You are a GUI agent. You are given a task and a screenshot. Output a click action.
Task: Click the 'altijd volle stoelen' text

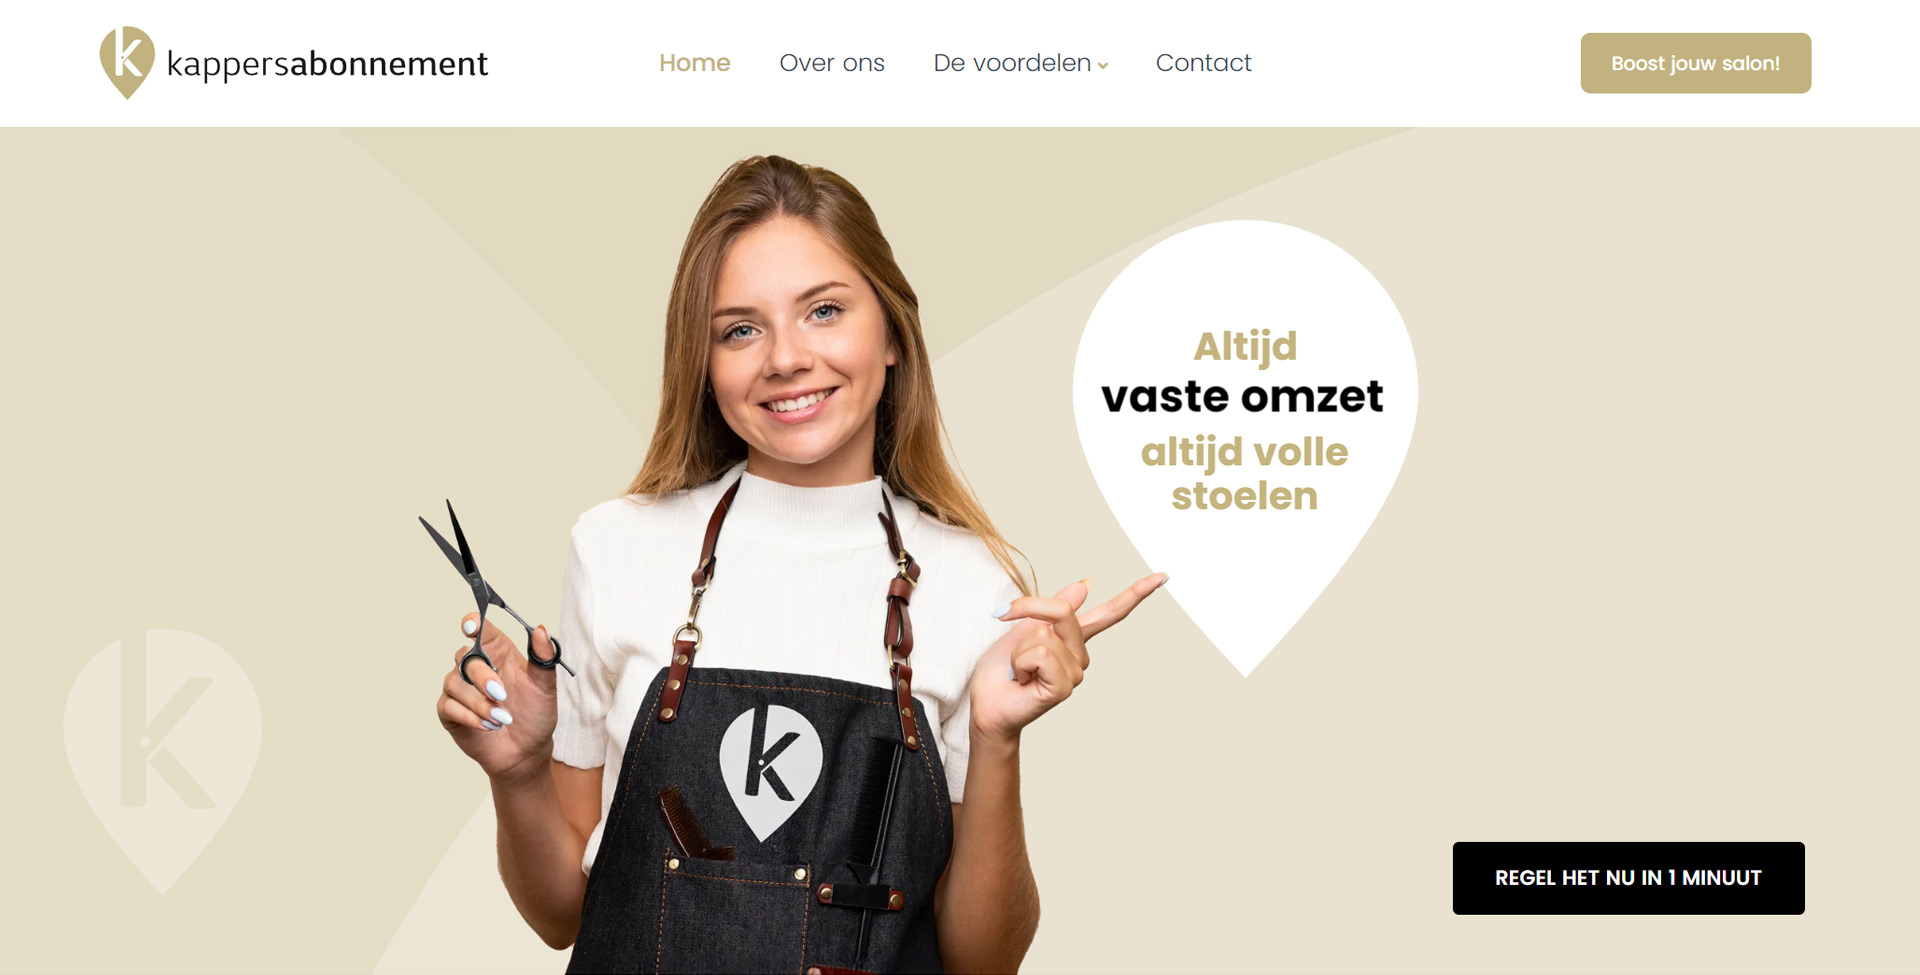[1245, 474]
